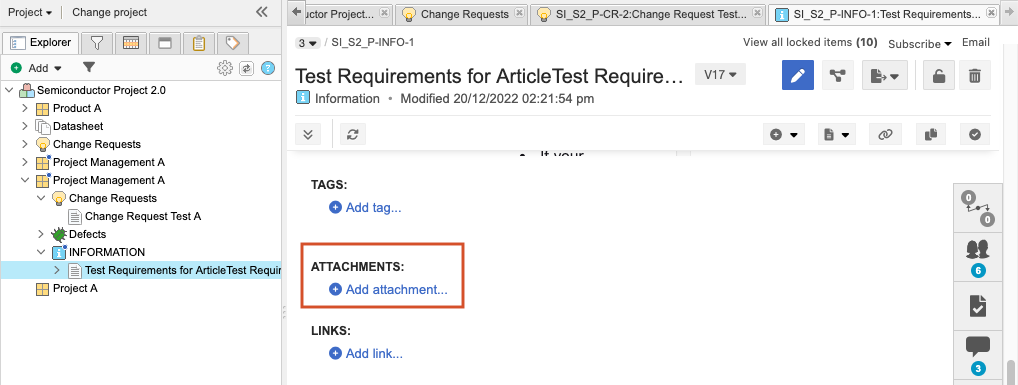Expand the Test Requirements for ArticleTest item
1018x385 pixels.
pyautogui.click(x=57, y=270)
